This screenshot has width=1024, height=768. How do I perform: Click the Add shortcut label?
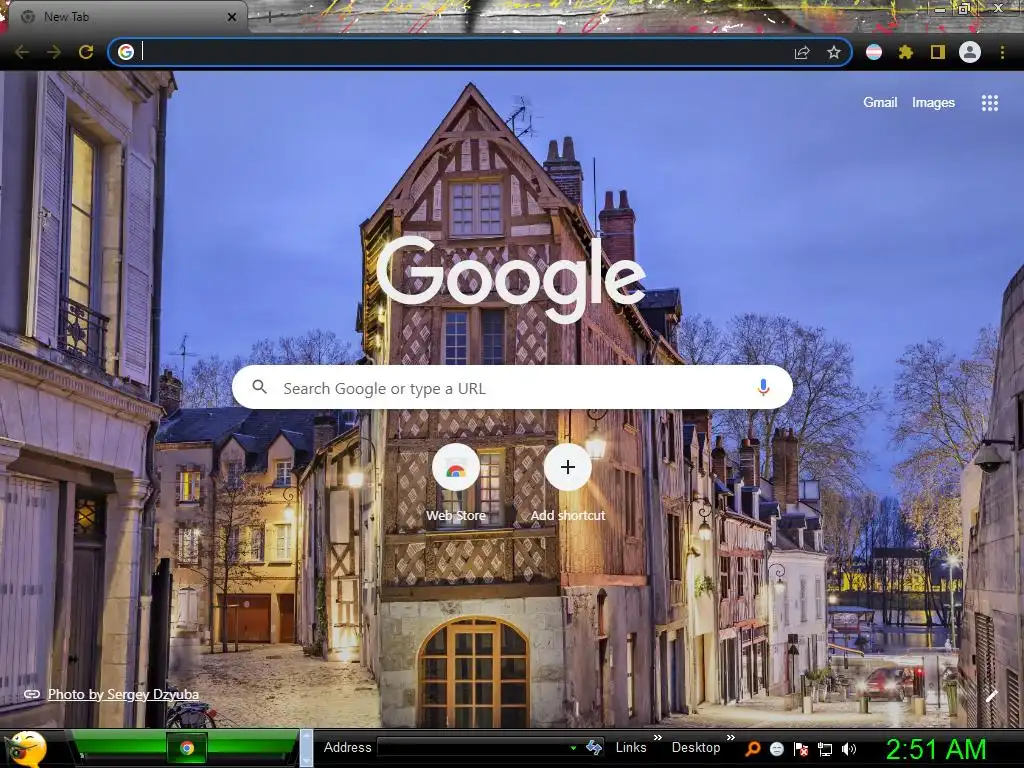568,515
